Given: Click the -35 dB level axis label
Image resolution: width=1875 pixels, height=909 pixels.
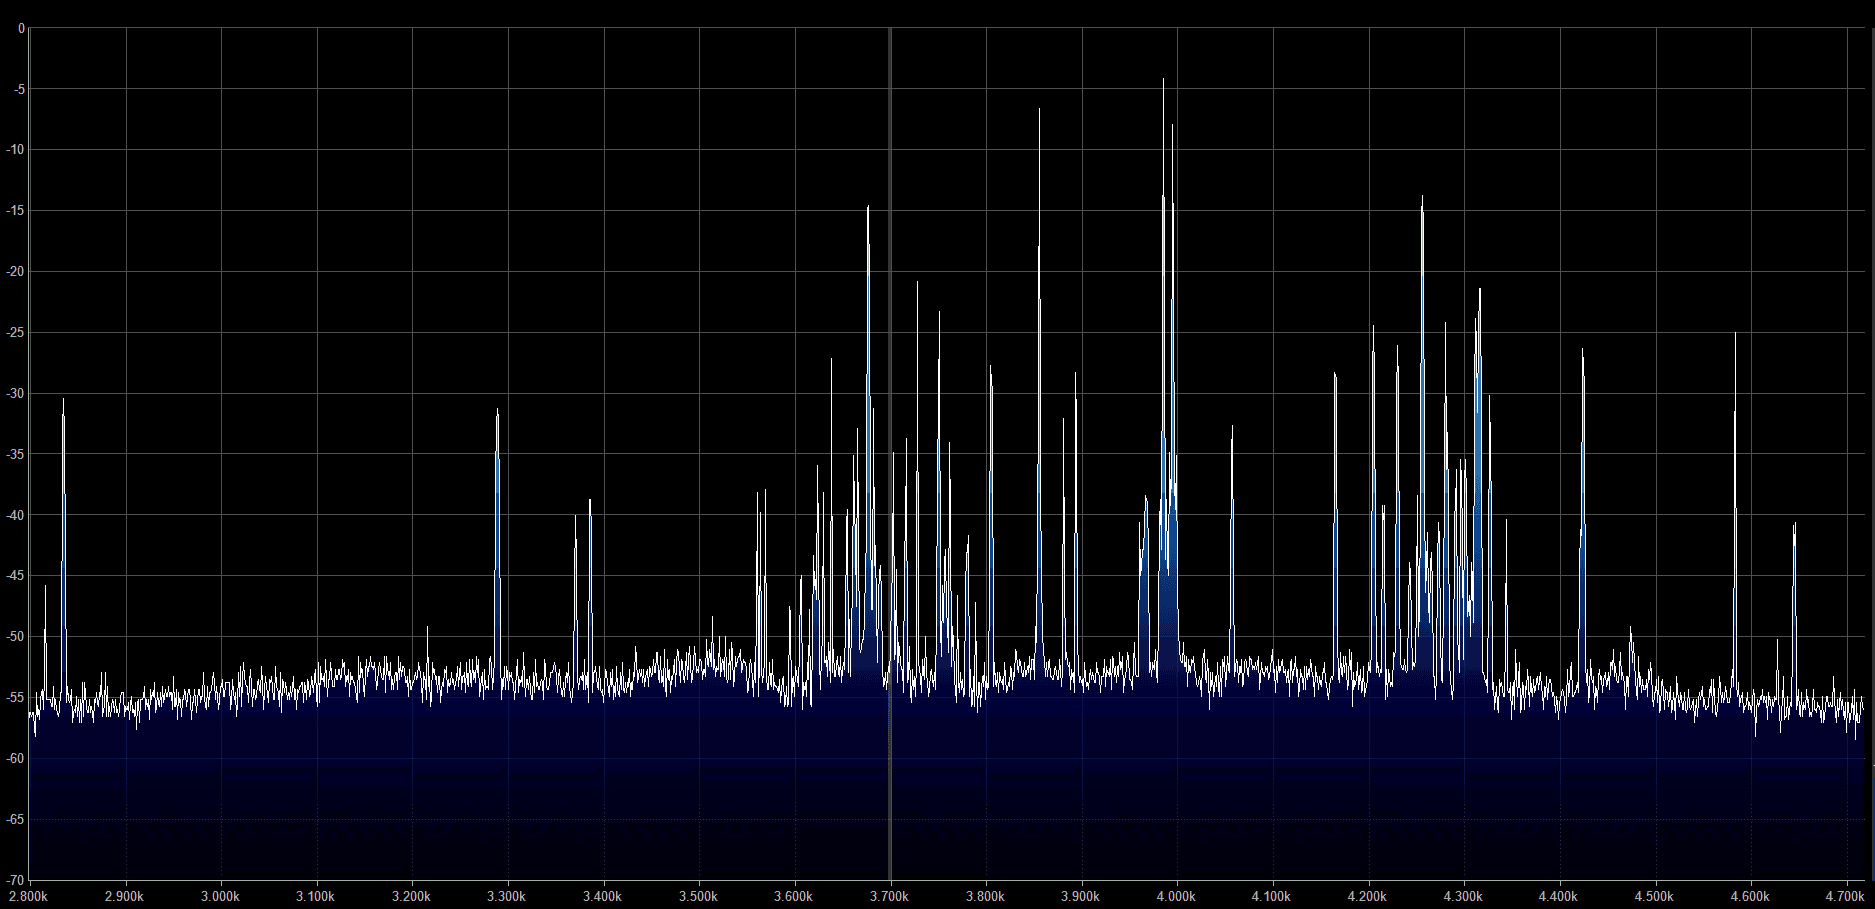Looking at the screenshot, I should click(x=16, y=454).
